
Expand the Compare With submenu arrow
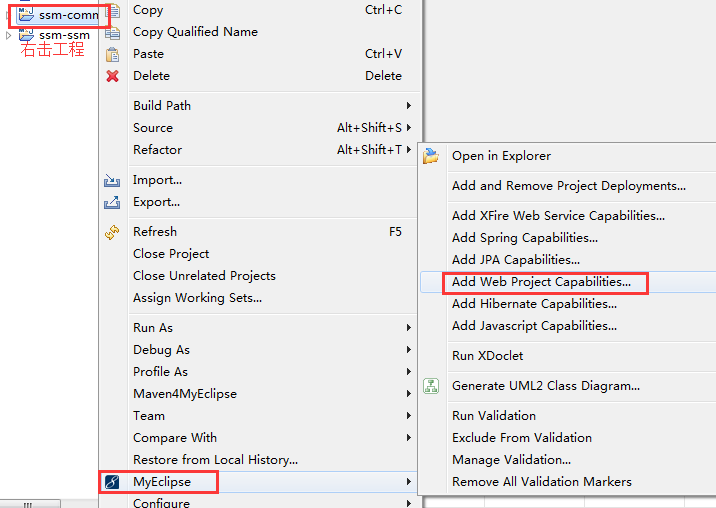coord(409,437)
